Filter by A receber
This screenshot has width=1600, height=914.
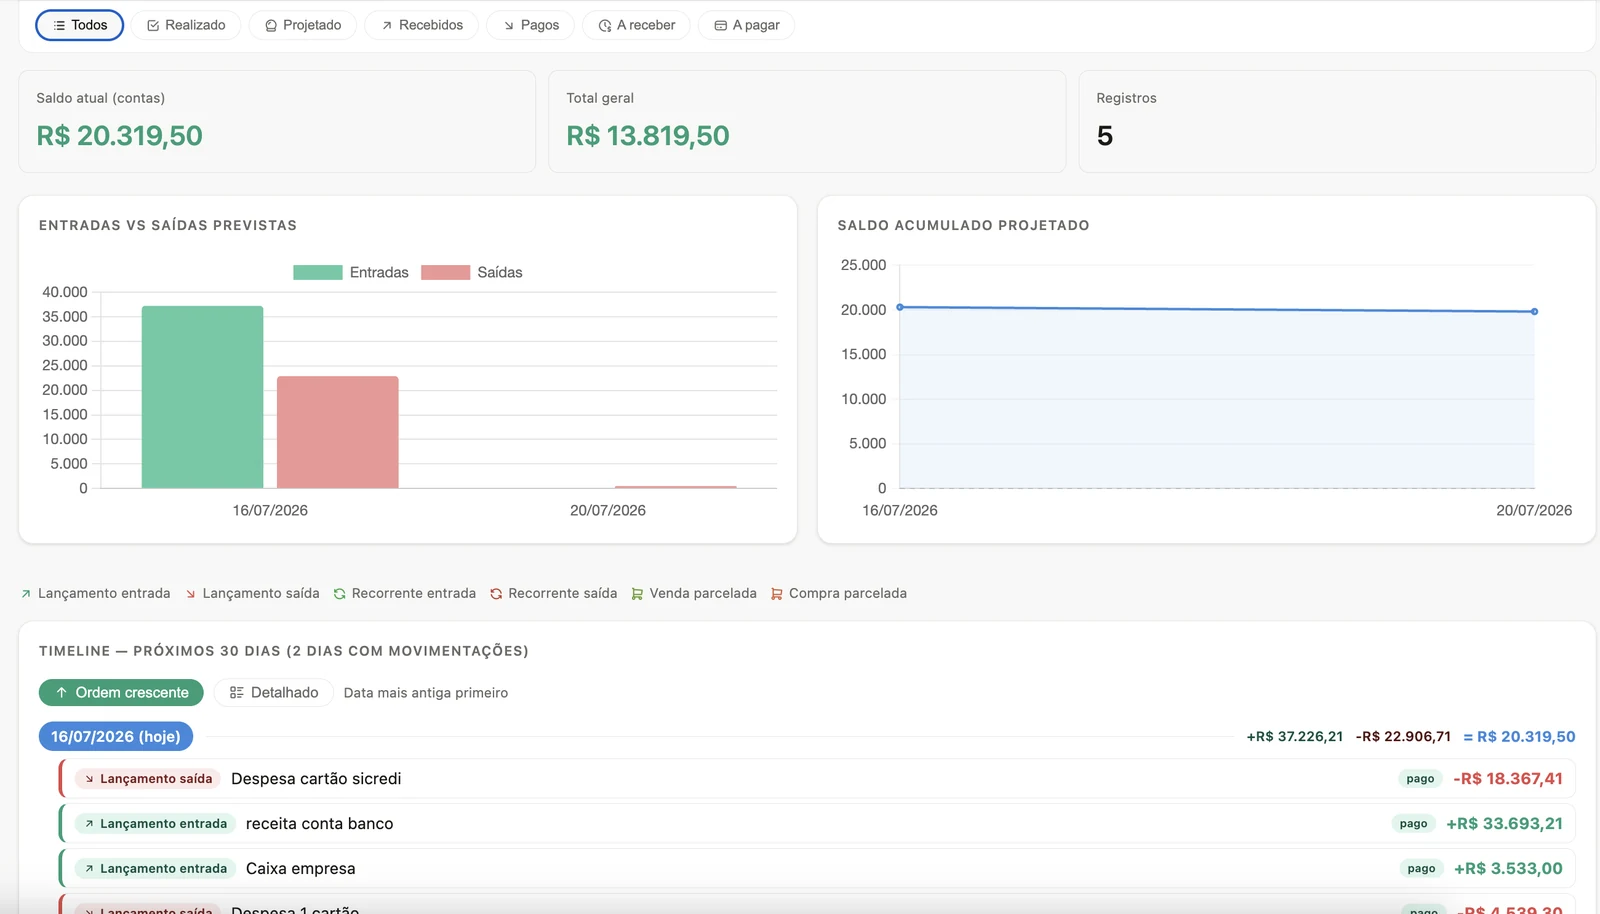[x=636, y=25]
